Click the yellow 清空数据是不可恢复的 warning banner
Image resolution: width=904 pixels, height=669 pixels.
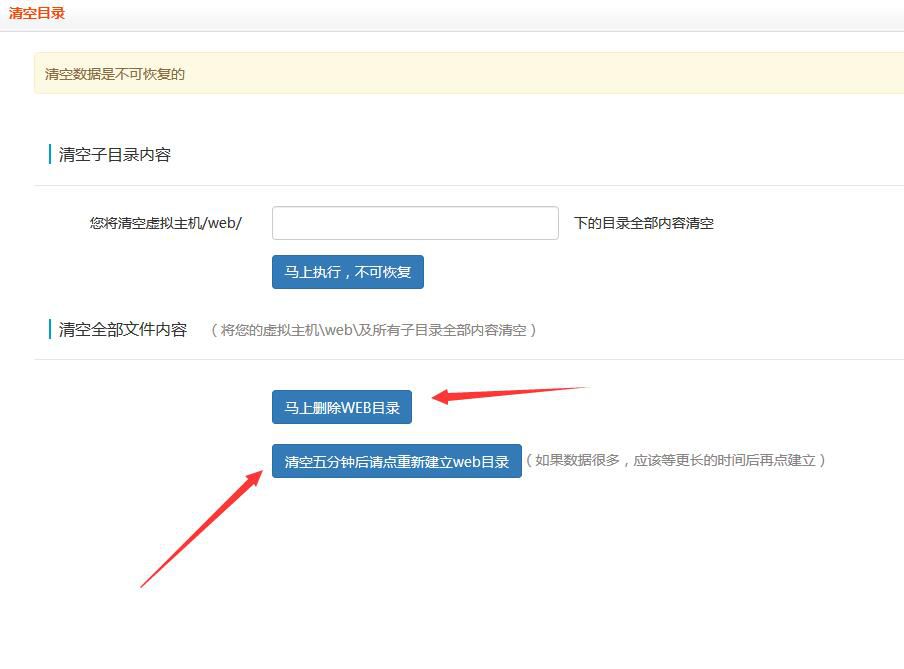tap(115, 74)
